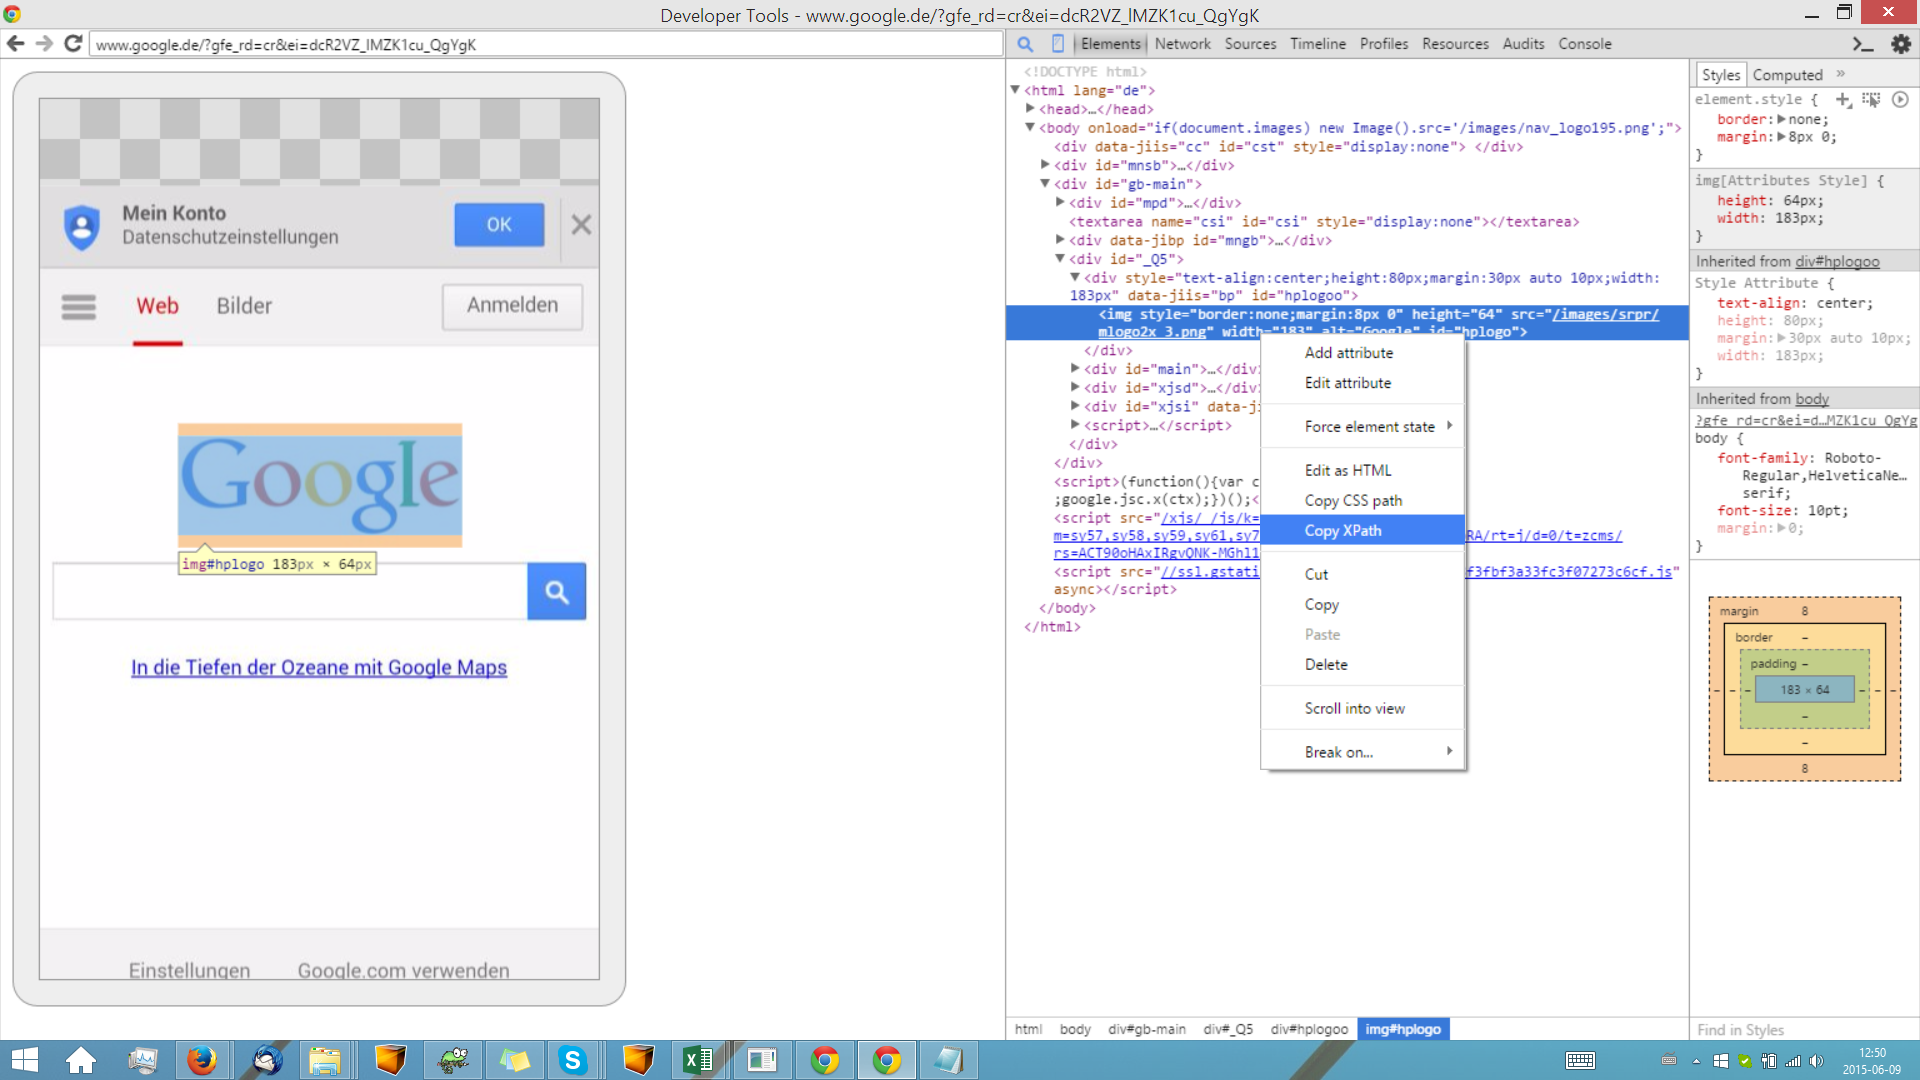This screenshot has height=1080, width=1920.
Task: Click the DevTools search magnifier icon
Action: click(1025, 44)
